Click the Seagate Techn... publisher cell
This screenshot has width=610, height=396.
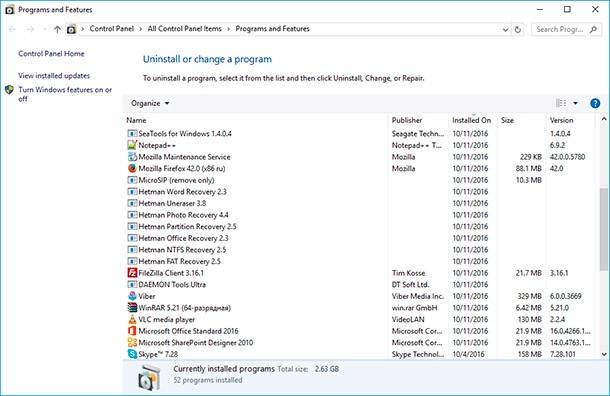pyautogui.click(x=418, y=133)
